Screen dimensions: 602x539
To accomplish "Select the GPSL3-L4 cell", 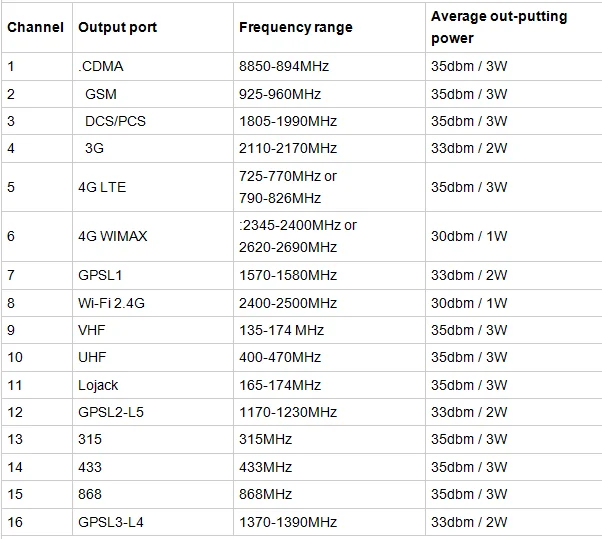I will coord(109,522).
